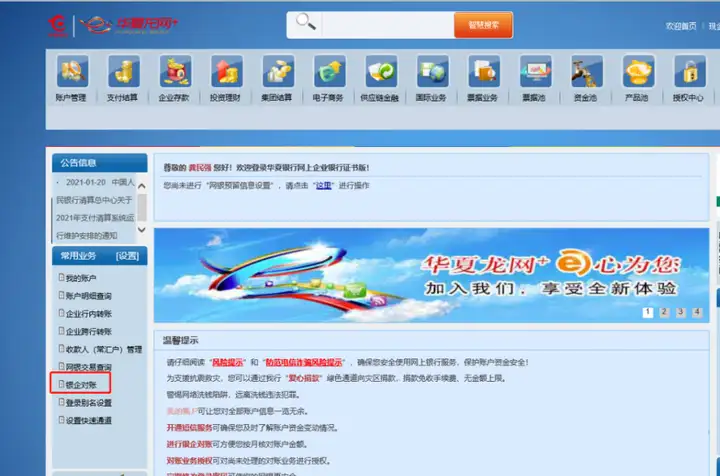The height and width of the screenshot is (476, 720).
Task: Open the 企业存款 enterprise deposit icon
Action: (x=175, y=71)
